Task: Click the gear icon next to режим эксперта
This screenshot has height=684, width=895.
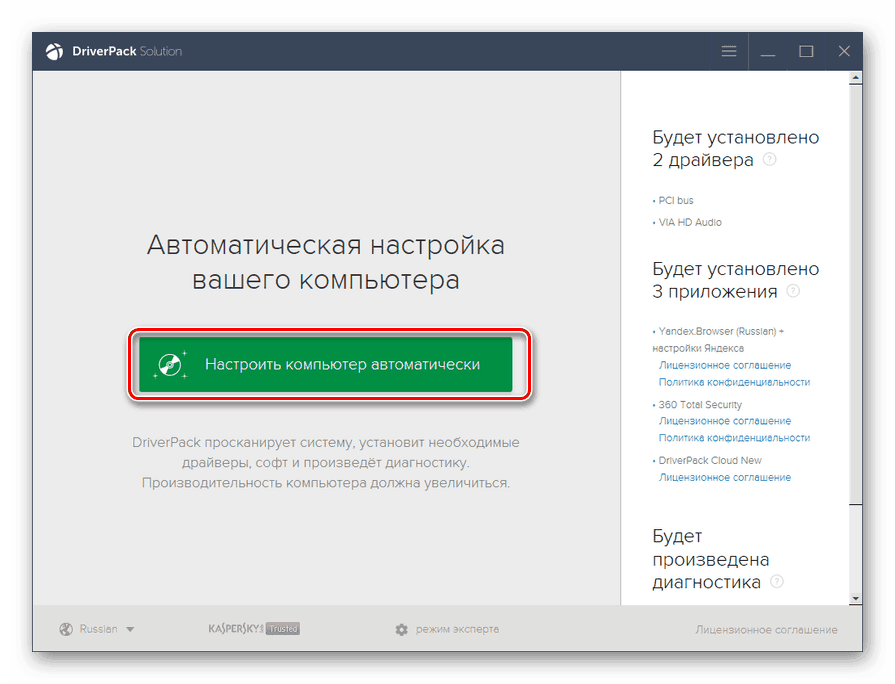Action: (x=401, y=629)
